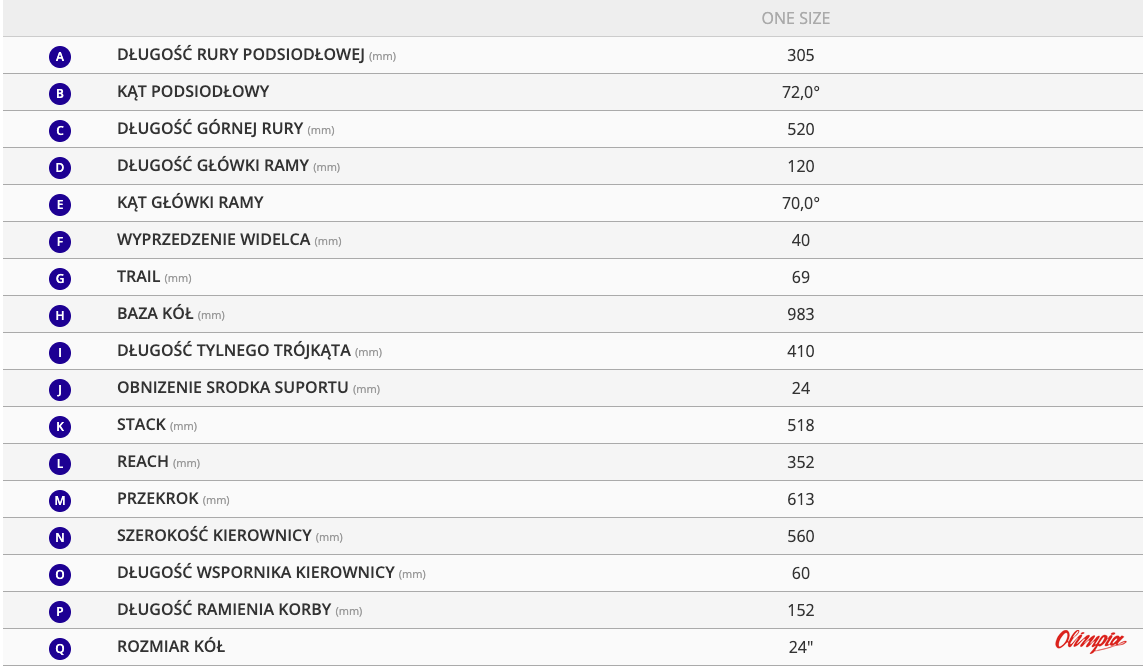The width and height of the screenshot is (1143, 666).
Task: Click the letter B badge icon
Action: [x=60, y=94]
